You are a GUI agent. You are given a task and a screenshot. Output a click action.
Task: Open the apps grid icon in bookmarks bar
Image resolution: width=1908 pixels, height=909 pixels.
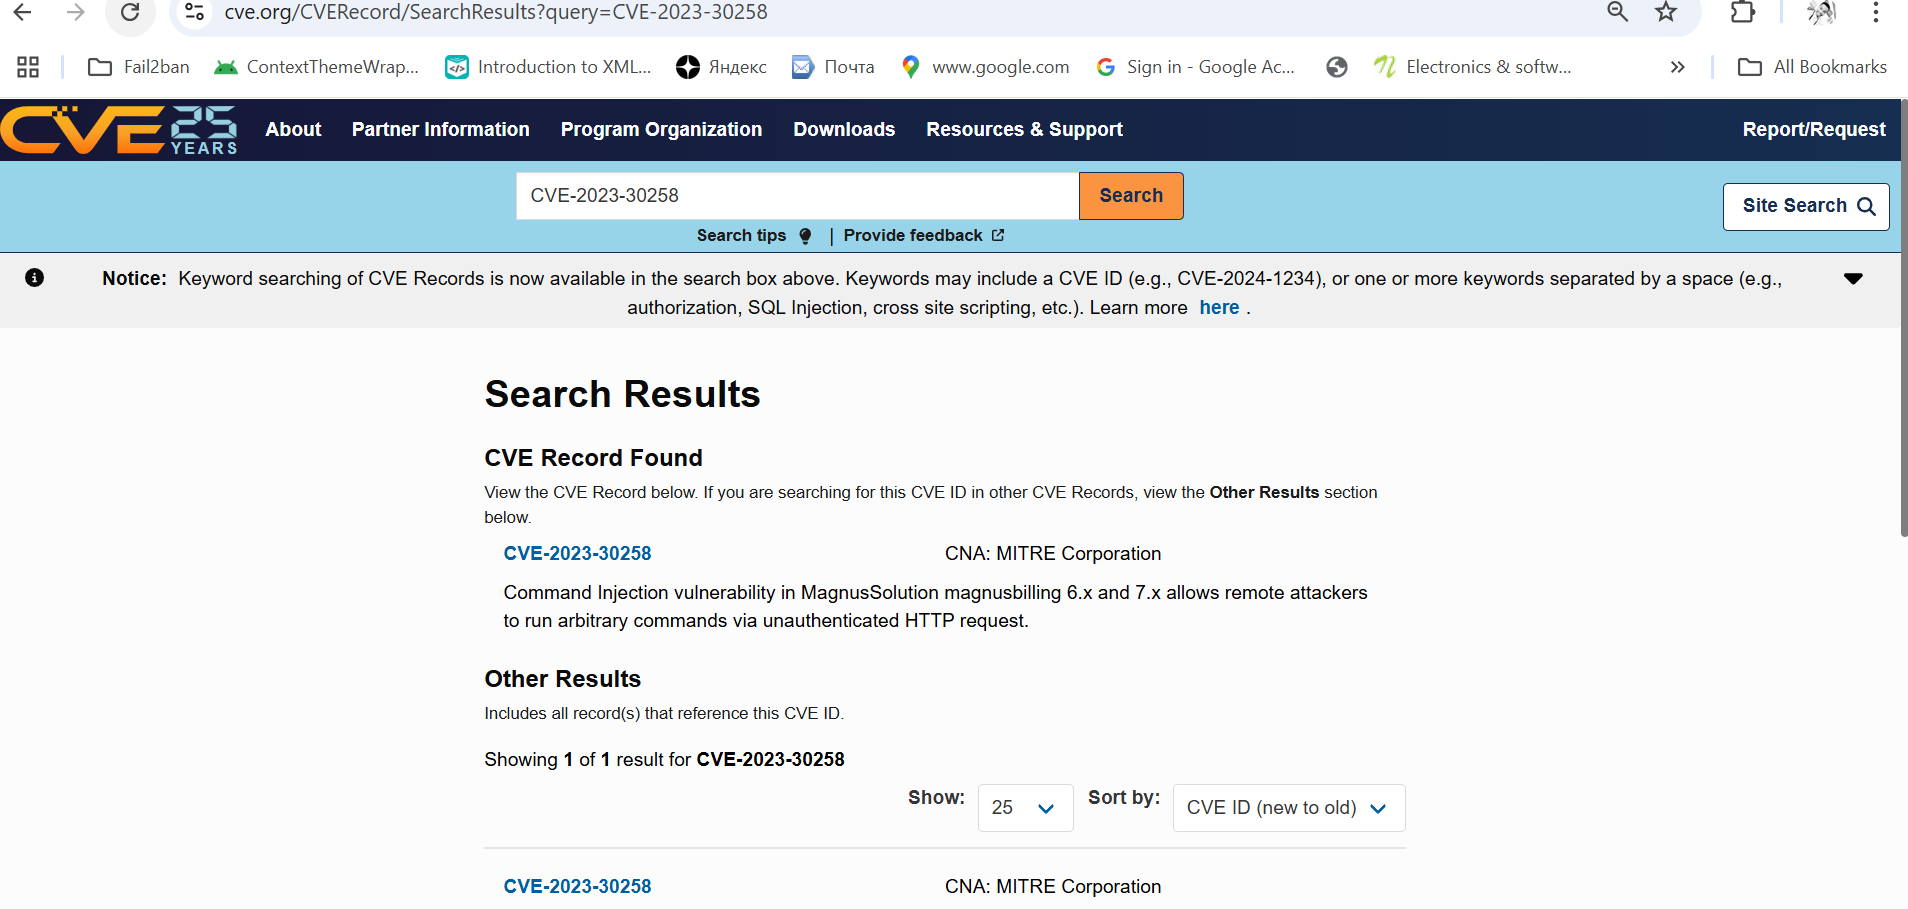coord(28,67)
